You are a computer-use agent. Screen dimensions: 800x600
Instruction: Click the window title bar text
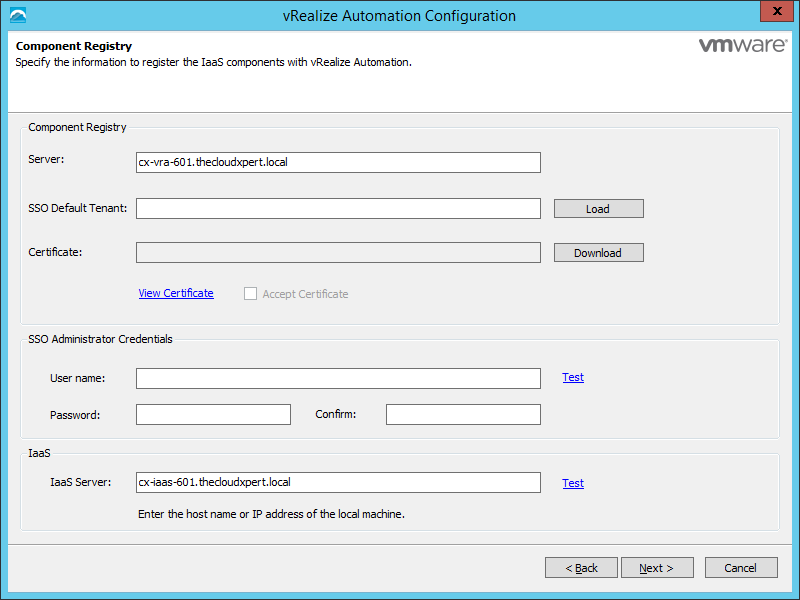click(400, 15)
